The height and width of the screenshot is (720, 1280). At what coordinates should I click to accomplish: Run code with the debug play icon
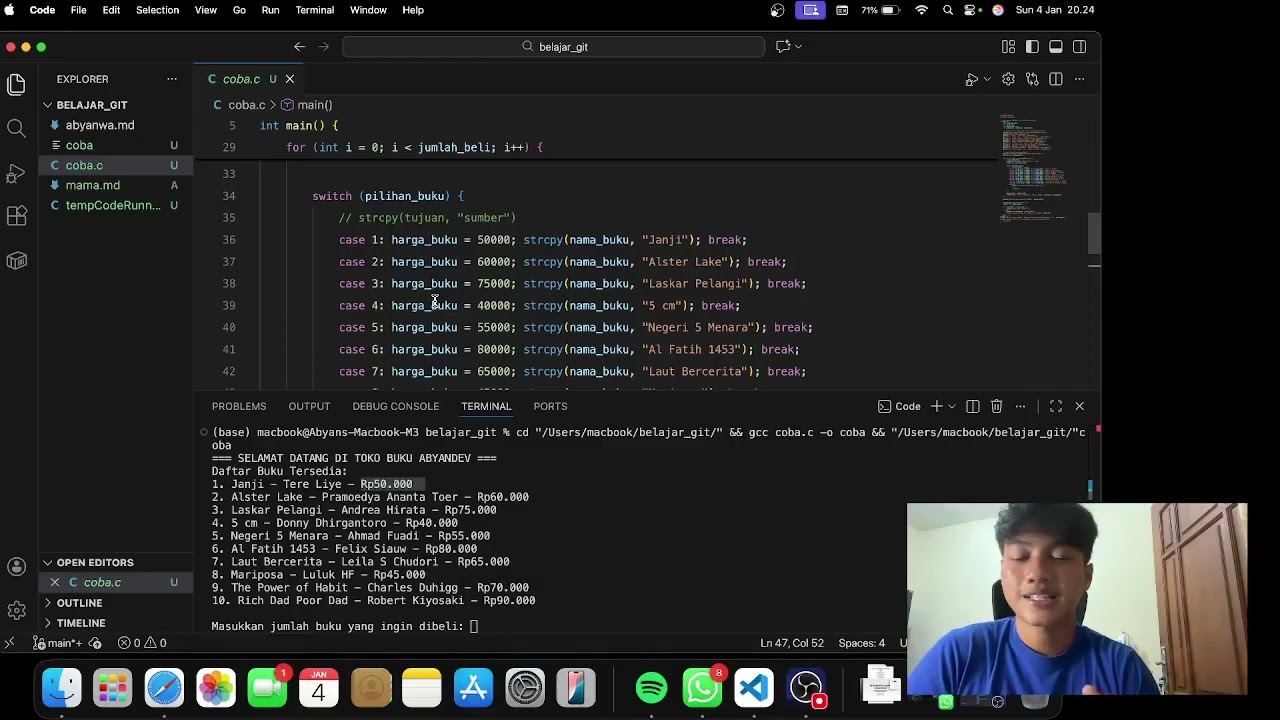pyautogui.click(x=971, y=79)
